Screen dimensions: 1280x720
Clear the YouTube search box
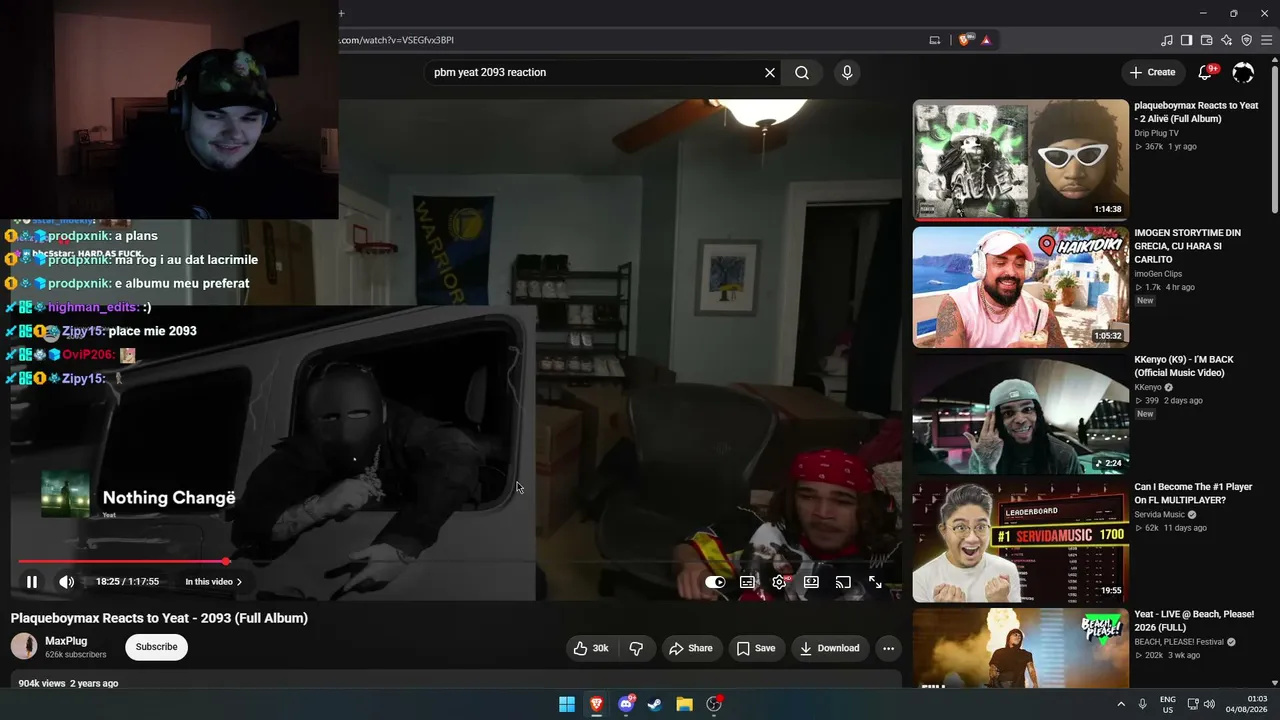[x=770, y=72]
